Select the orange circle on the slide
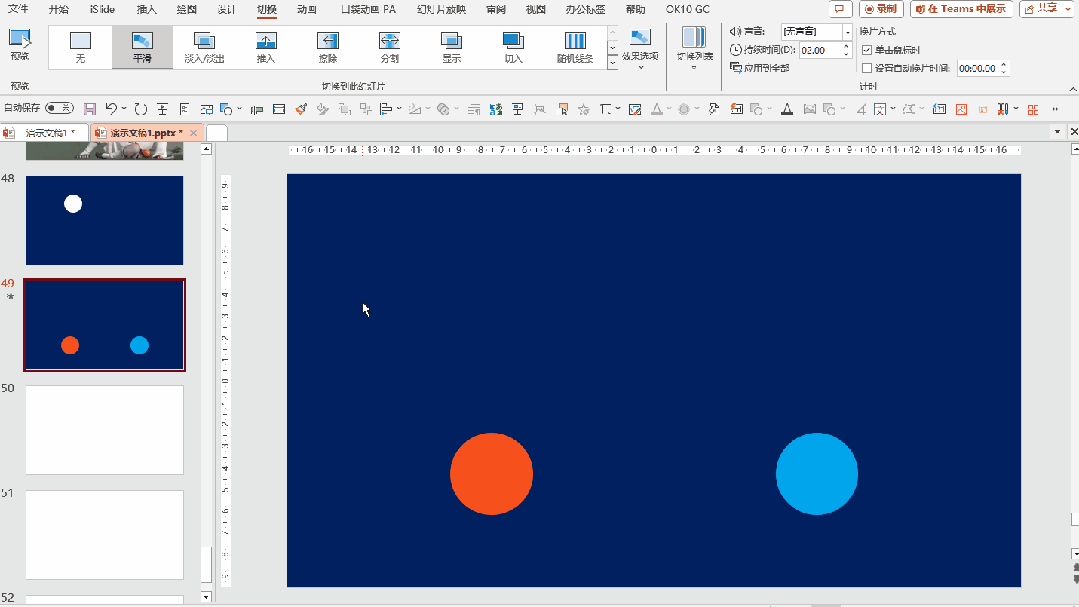Image resolution: width=1079 pixels, height=607 pixels. 491,473
